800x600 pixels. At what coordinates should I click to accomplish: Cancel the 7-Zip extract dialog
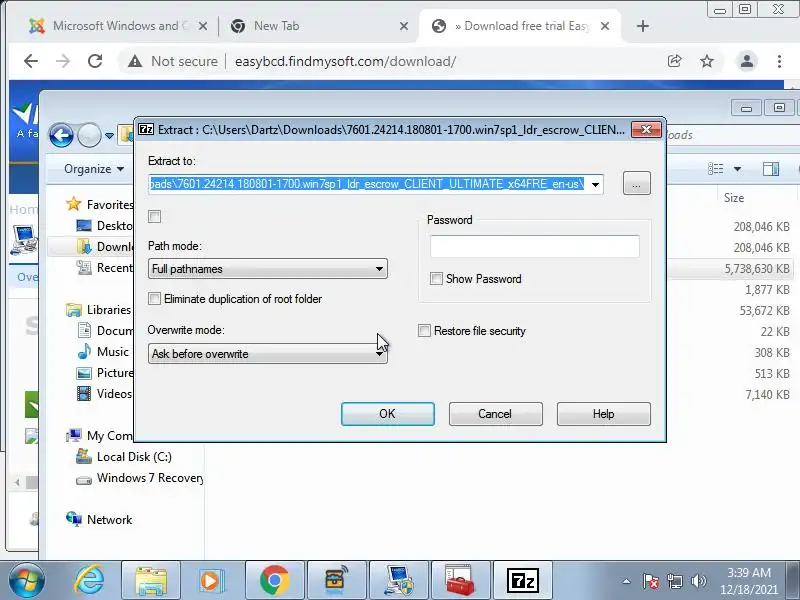(495, 414)
